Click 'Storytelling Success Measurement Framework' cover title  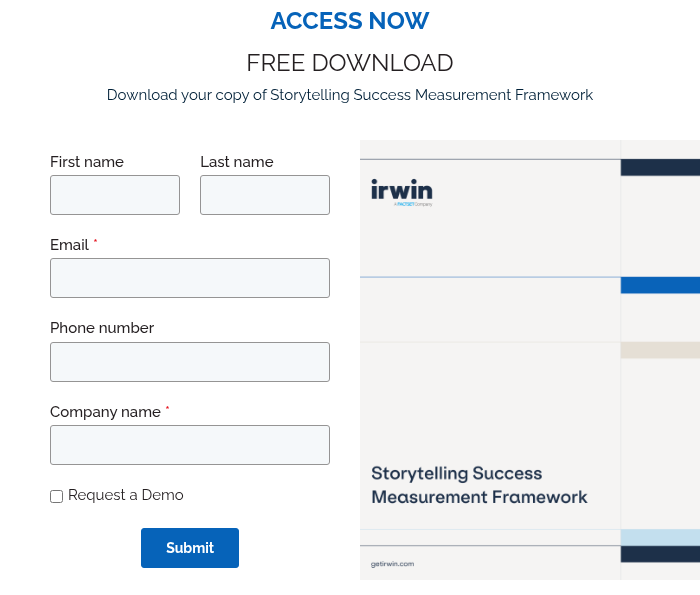click(x=479, y=485)
